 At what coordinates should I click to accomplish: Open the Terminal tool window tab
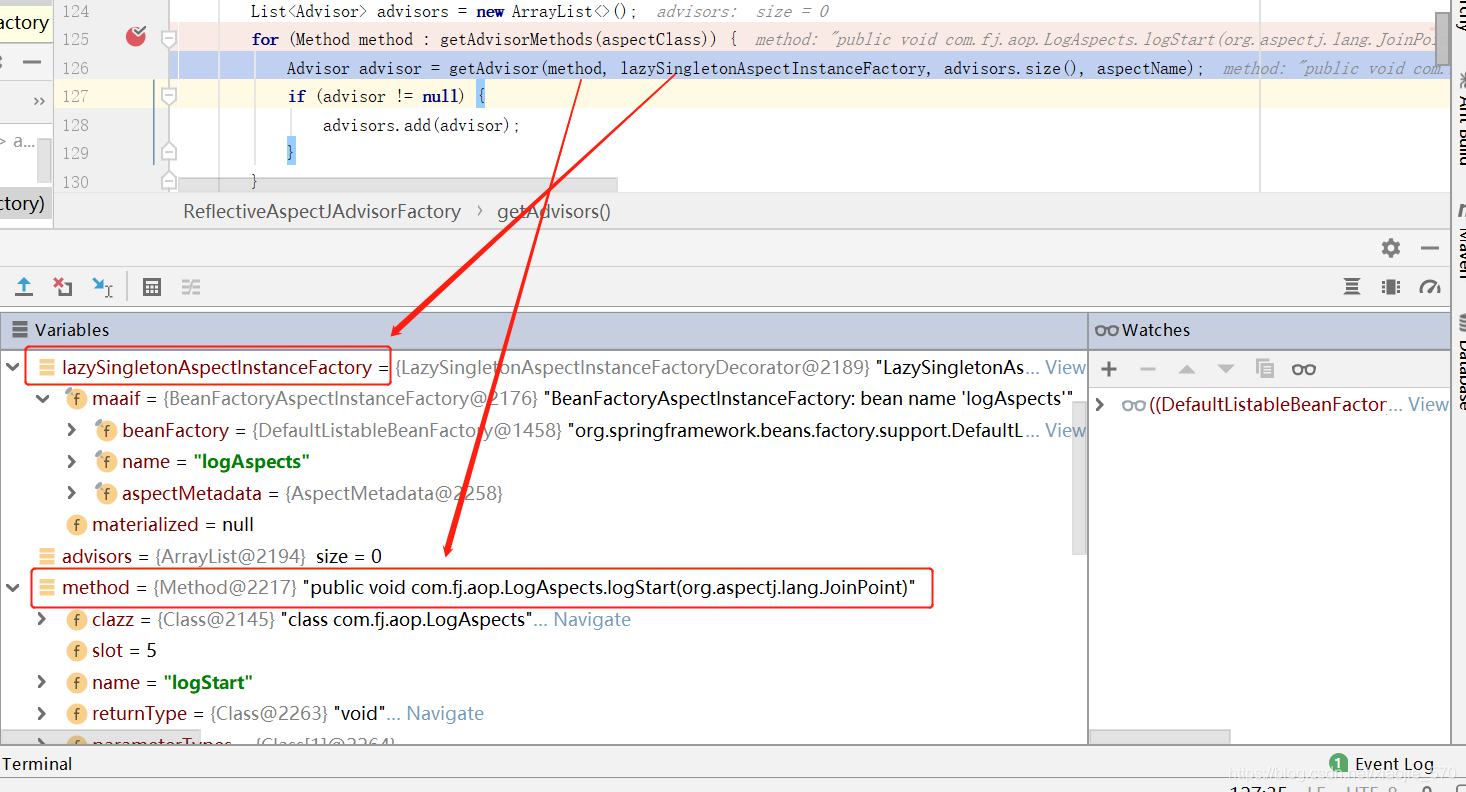point(37,764)
